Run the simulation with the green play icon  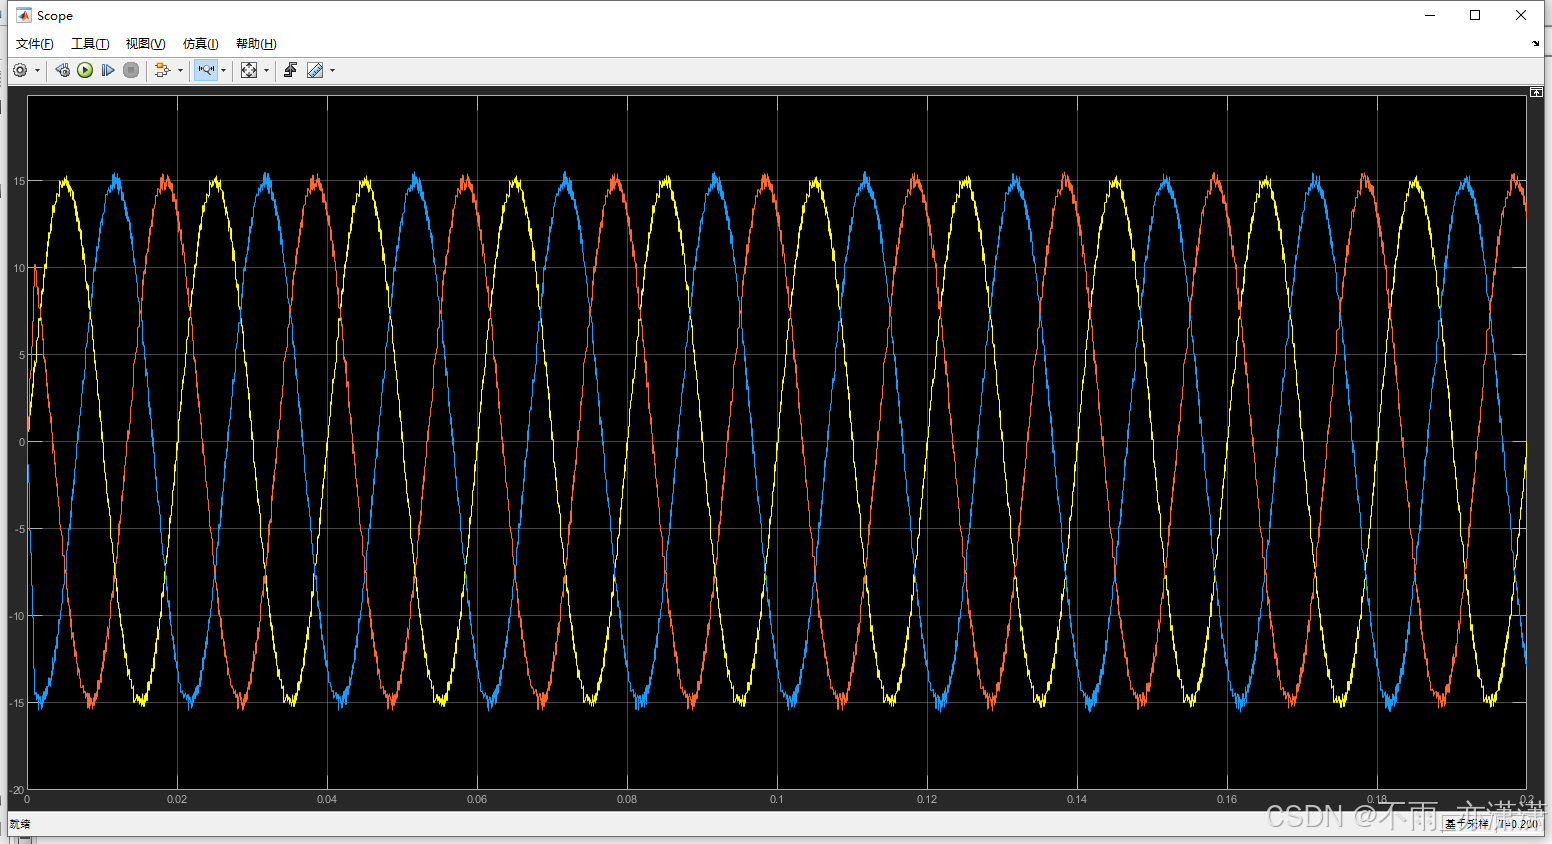[85, 70]
